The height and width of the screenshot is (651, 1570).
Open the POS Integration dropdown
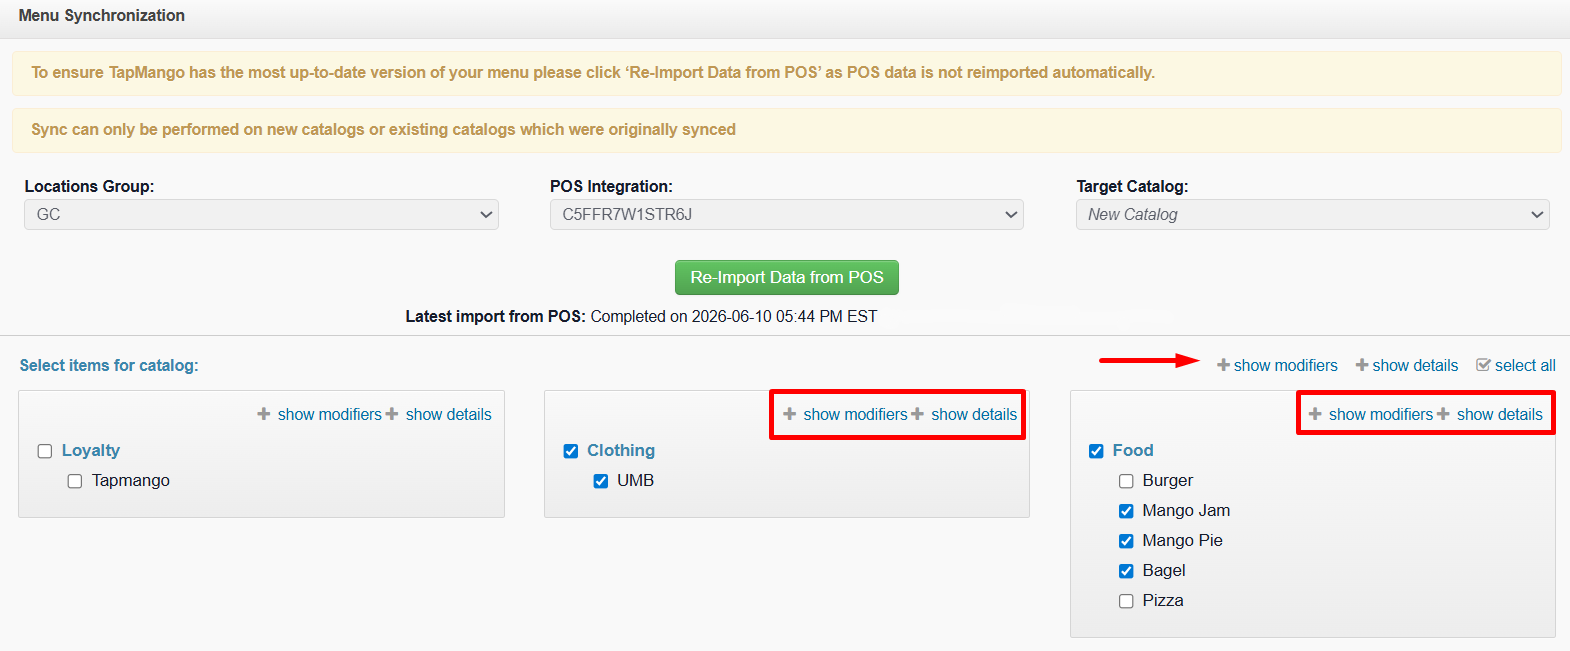(787, 214)
